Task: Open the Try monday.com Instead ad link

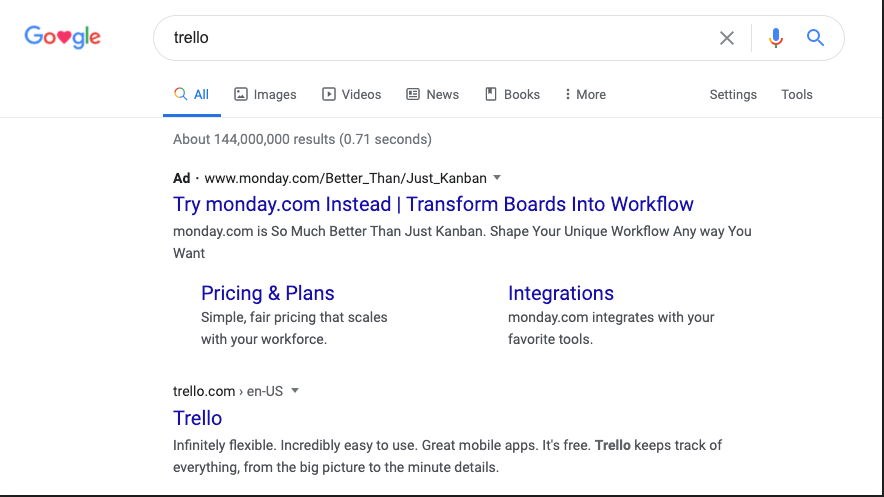Action: click(433, 204)
